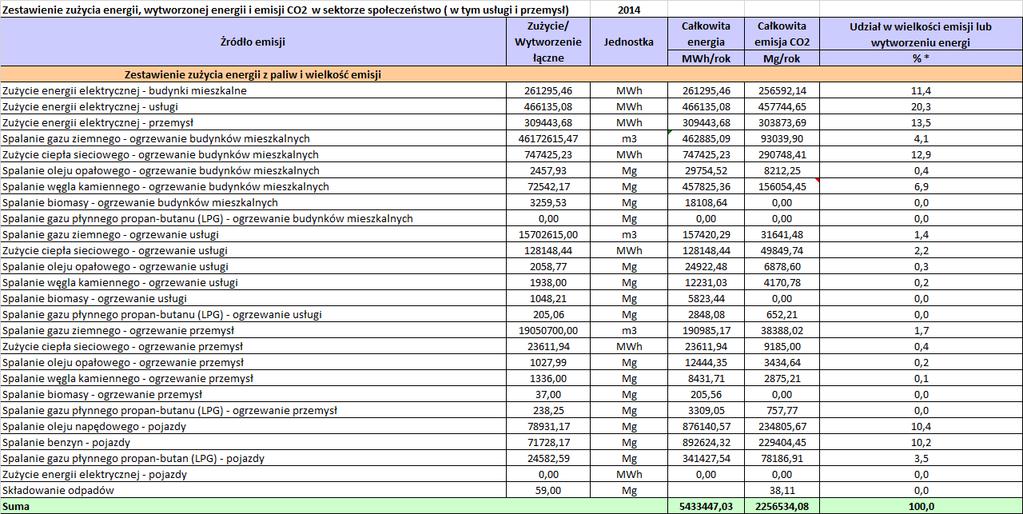Select cell 19050700,00 for gaz ziemny przemysł
The image size is (1023, 514).
pos(549,330)
